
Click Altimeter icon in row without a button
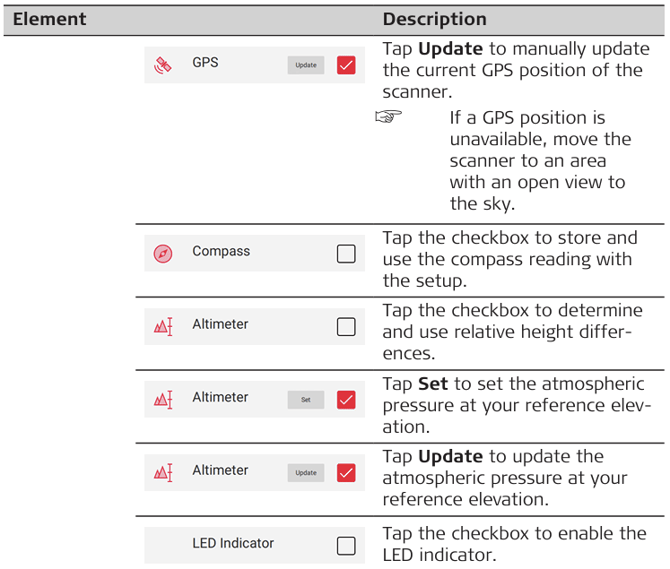pyautogui.click(x=163, y=326)
